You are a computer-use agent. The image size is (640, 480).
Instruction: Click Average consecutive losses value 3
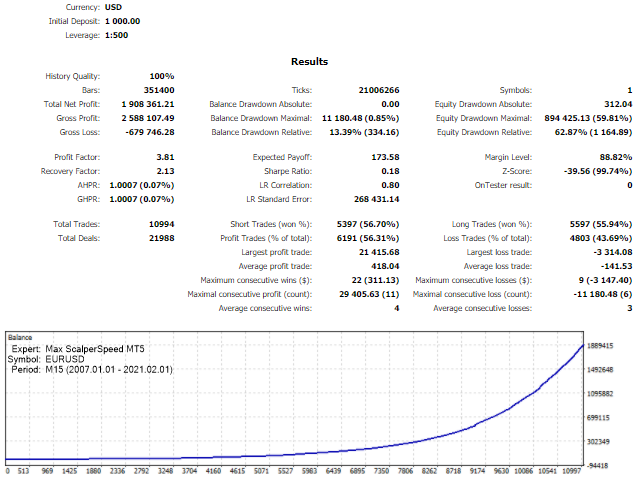630,308
